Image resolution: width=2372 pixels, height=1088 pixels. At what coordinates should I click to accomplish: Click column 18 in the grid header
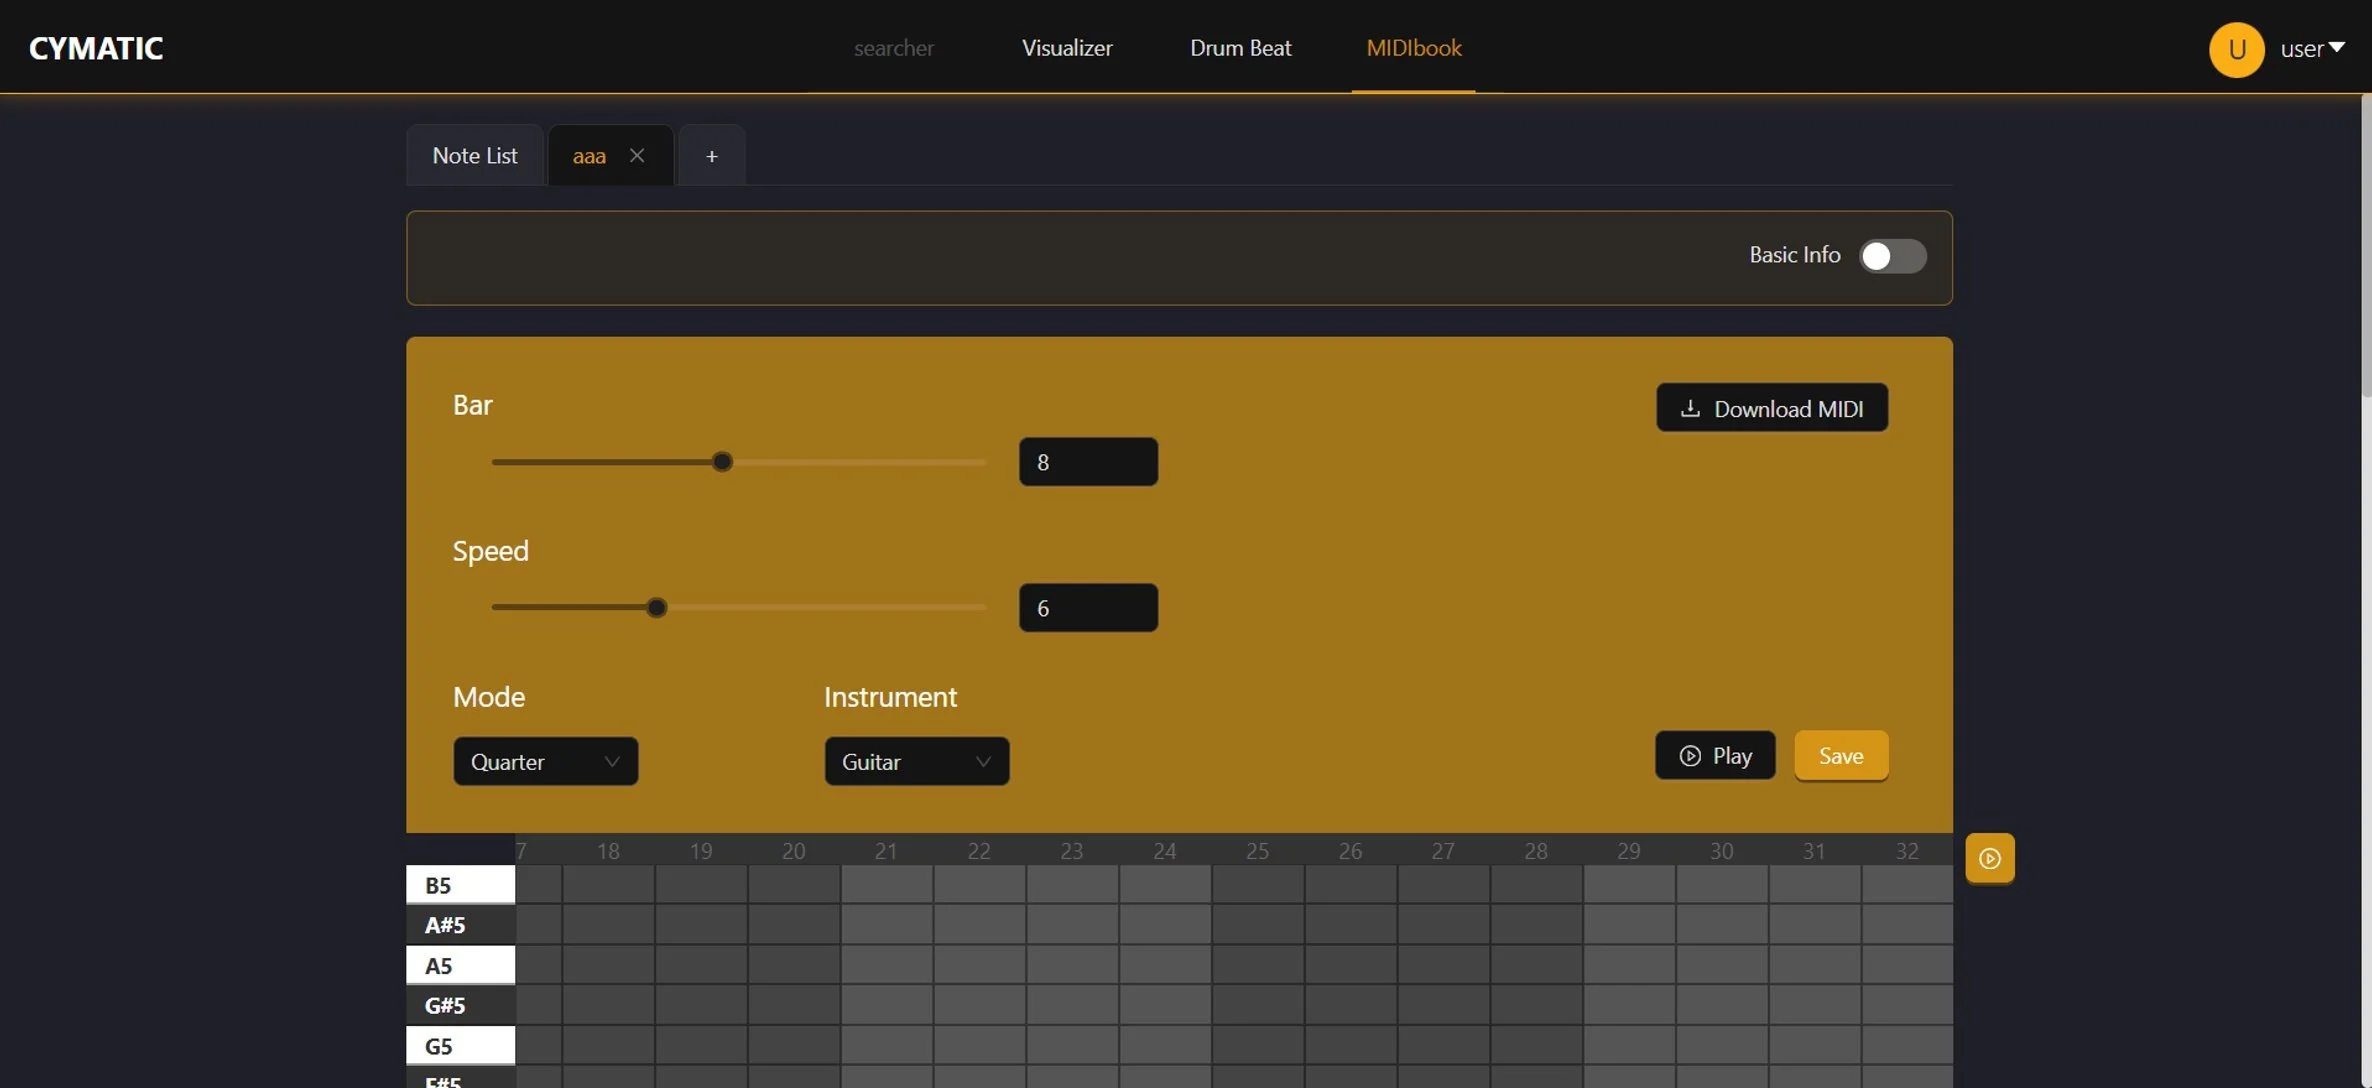(x=608, y=851)
